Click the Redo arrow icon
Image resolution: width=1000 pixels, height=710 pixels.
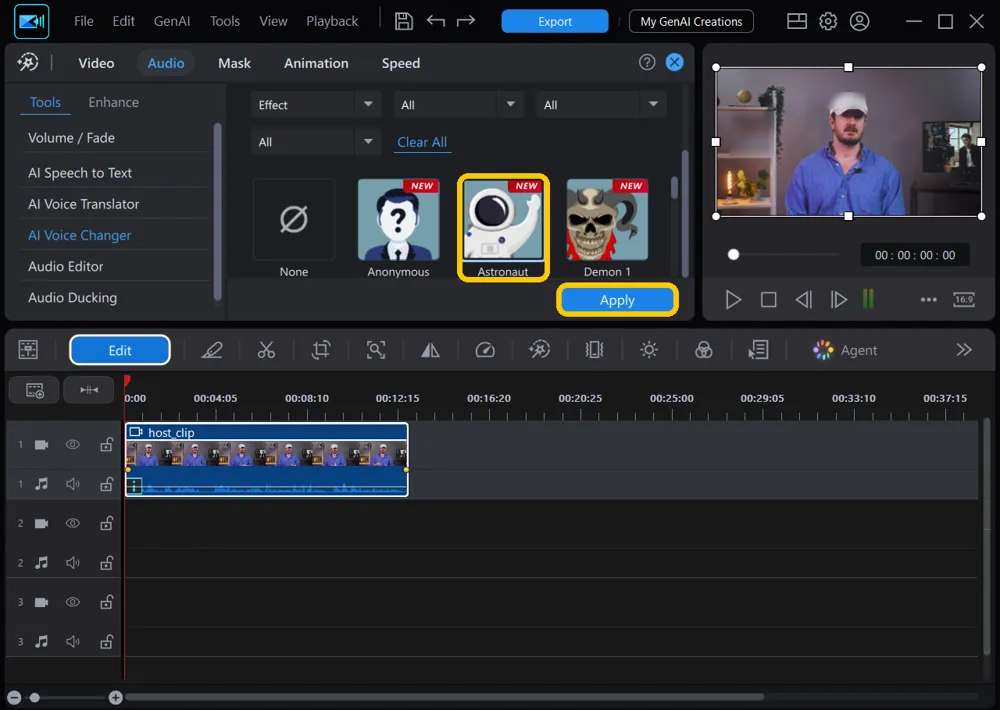pos(466,21)
